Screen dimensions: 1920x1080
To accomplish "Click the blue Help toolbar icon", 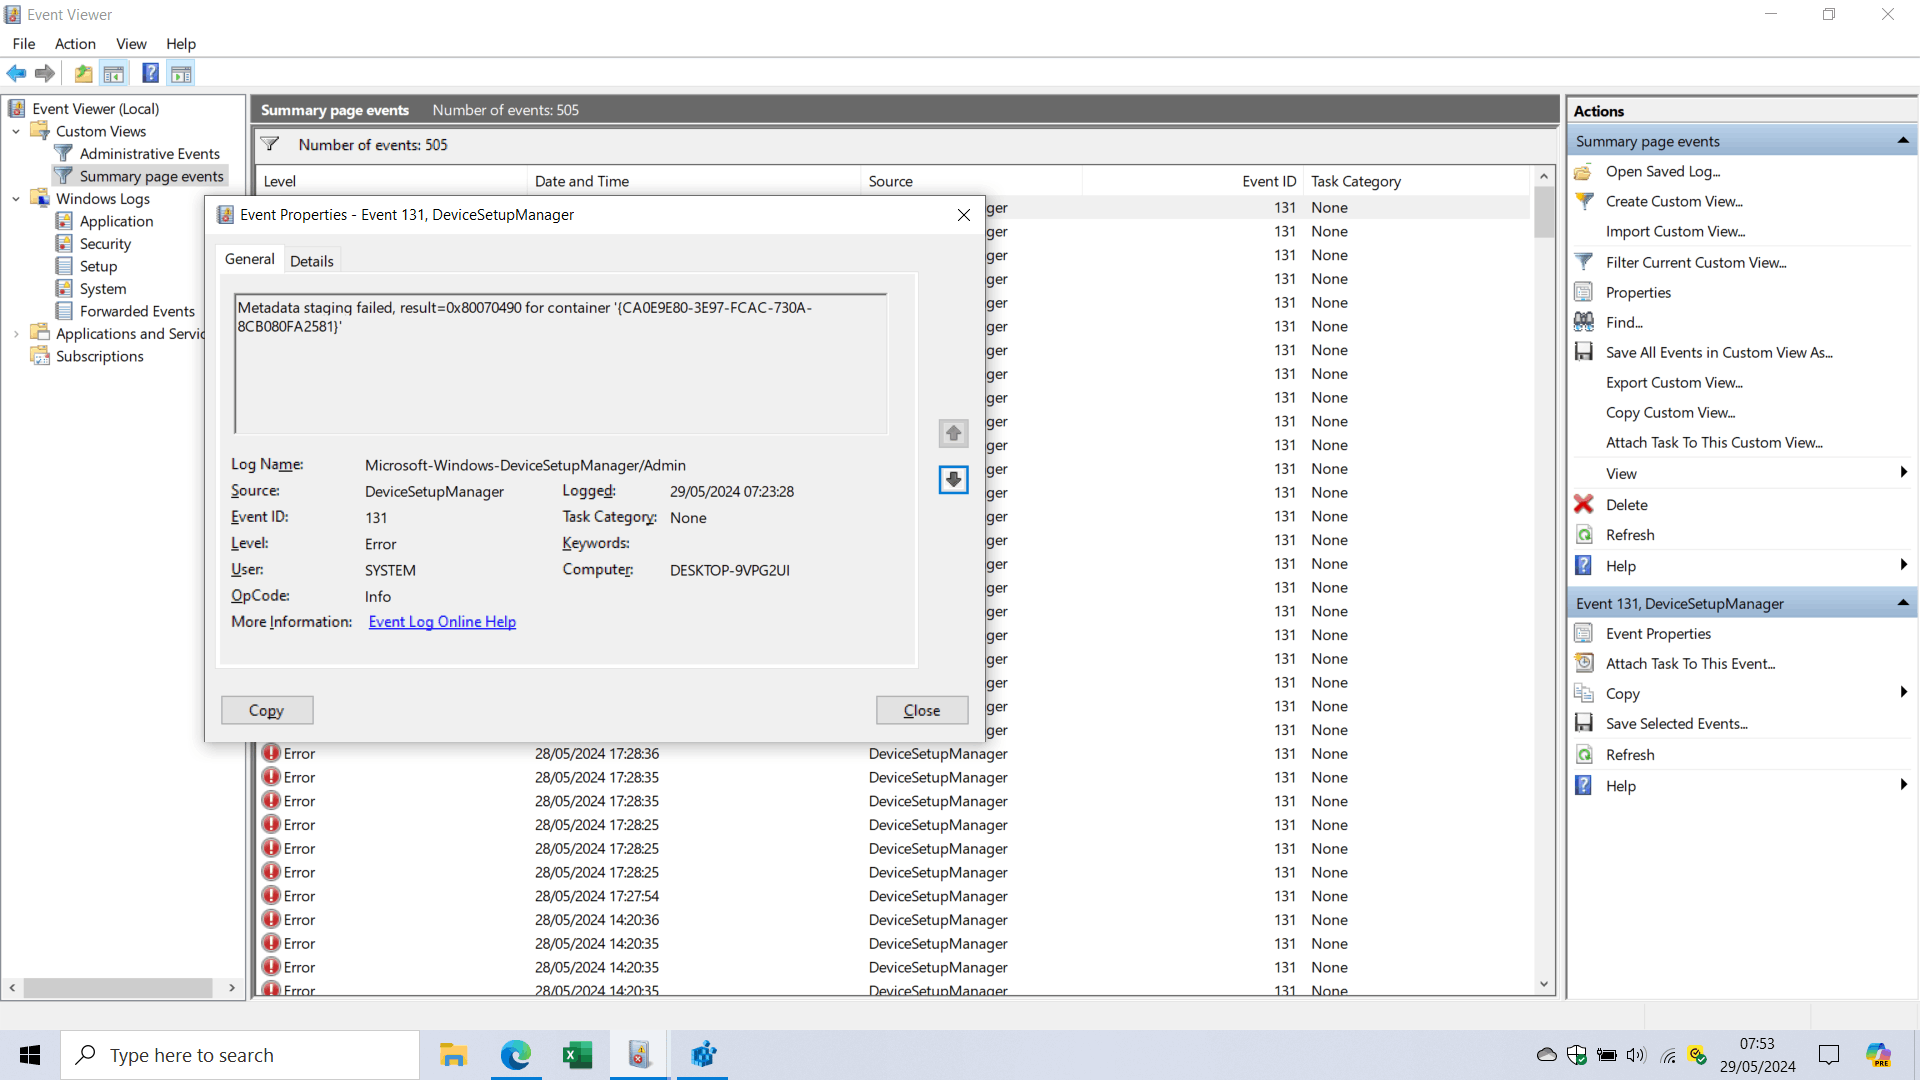I will [150, 73].
